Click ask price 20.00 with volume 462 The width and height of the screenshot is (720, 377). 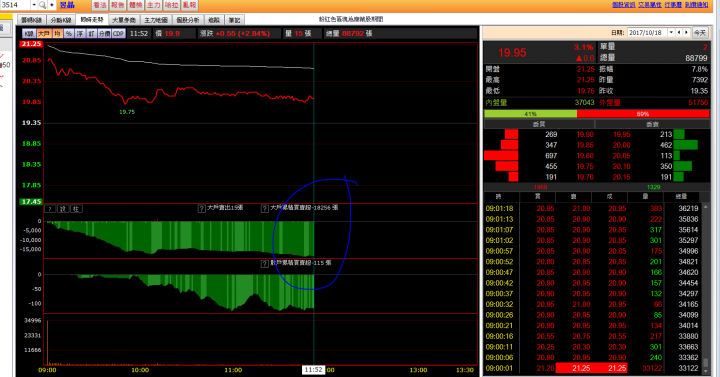tap(622, 145)
